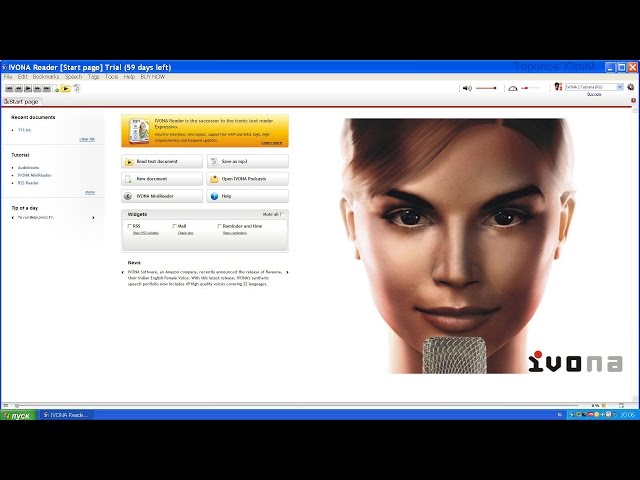
Task: Open the Audiobooks tutorial link
Action: tap(29, 168)
